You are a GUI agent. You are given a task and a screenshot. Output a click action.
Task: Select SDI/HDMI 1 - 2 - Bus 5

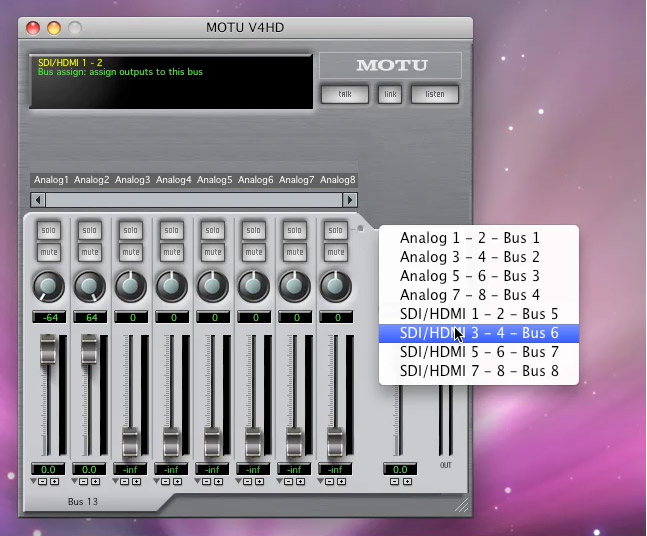[479, 314]
